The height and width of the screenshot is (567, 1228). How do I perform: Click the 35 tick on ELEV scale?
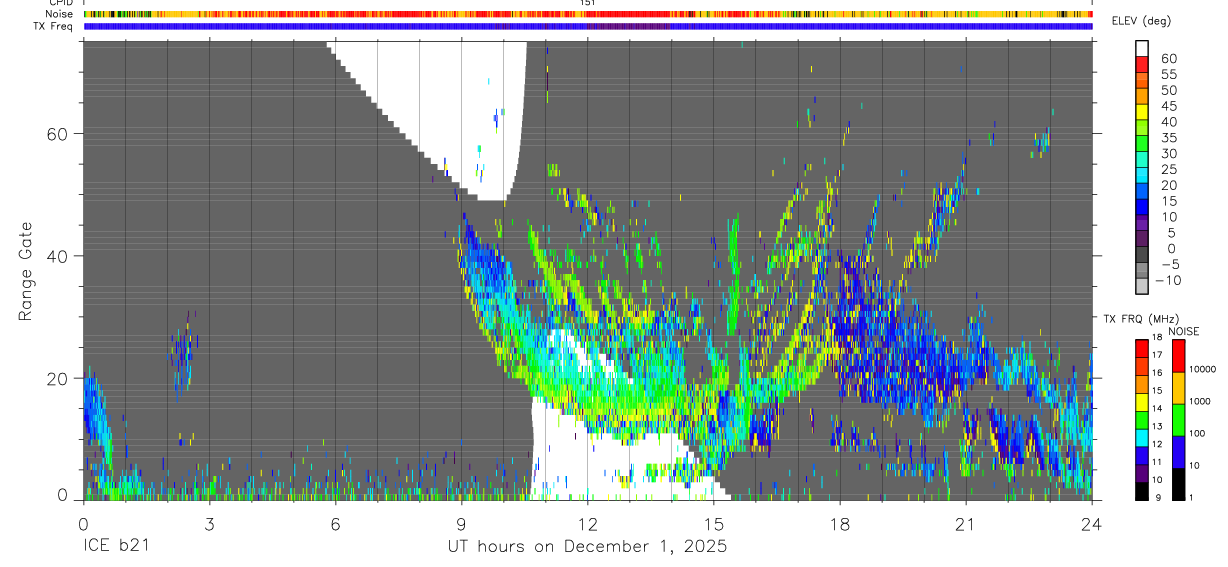point(1169,138)
